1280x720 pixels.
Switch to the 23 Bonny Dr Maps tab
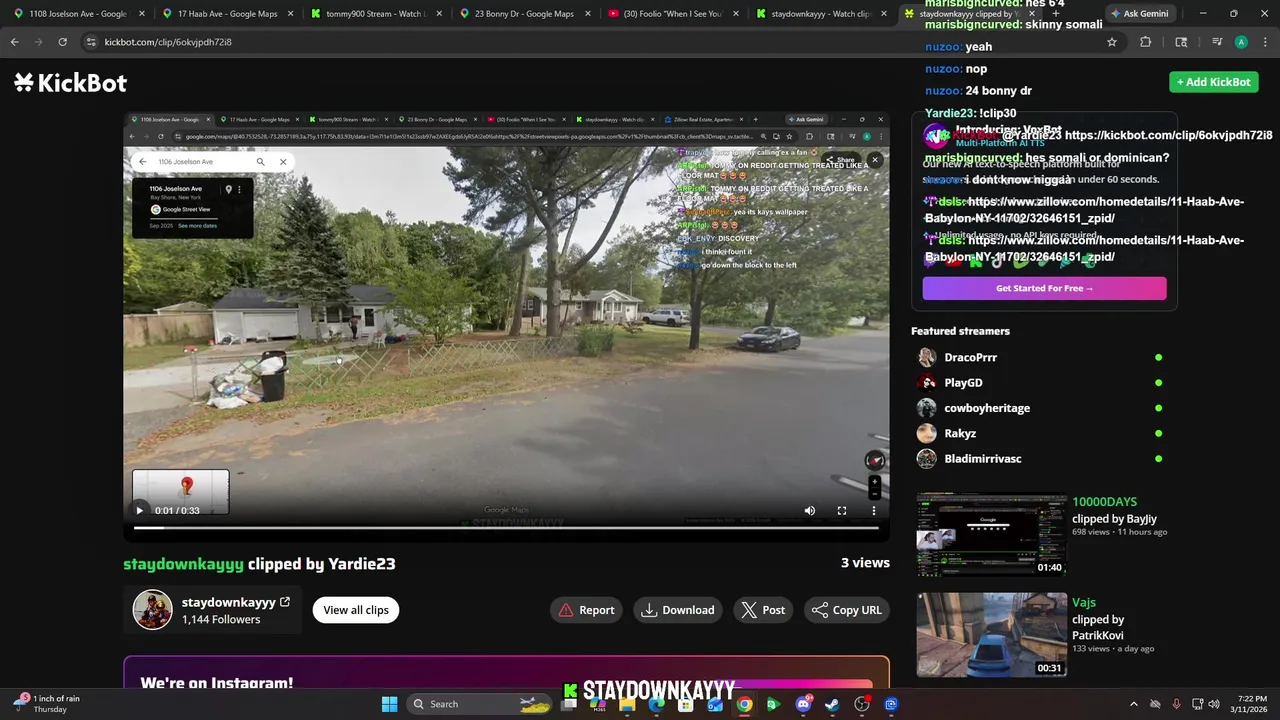520,14
